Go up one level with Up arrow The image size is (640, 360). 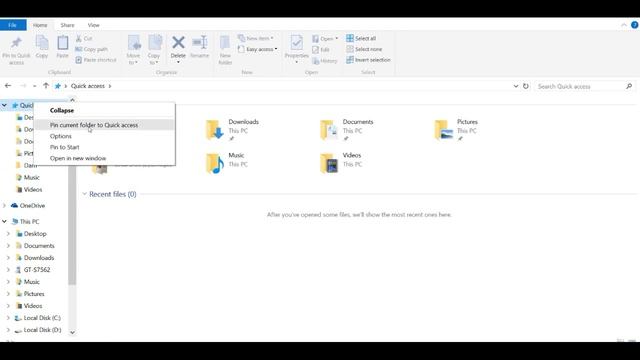pos(46,86)
